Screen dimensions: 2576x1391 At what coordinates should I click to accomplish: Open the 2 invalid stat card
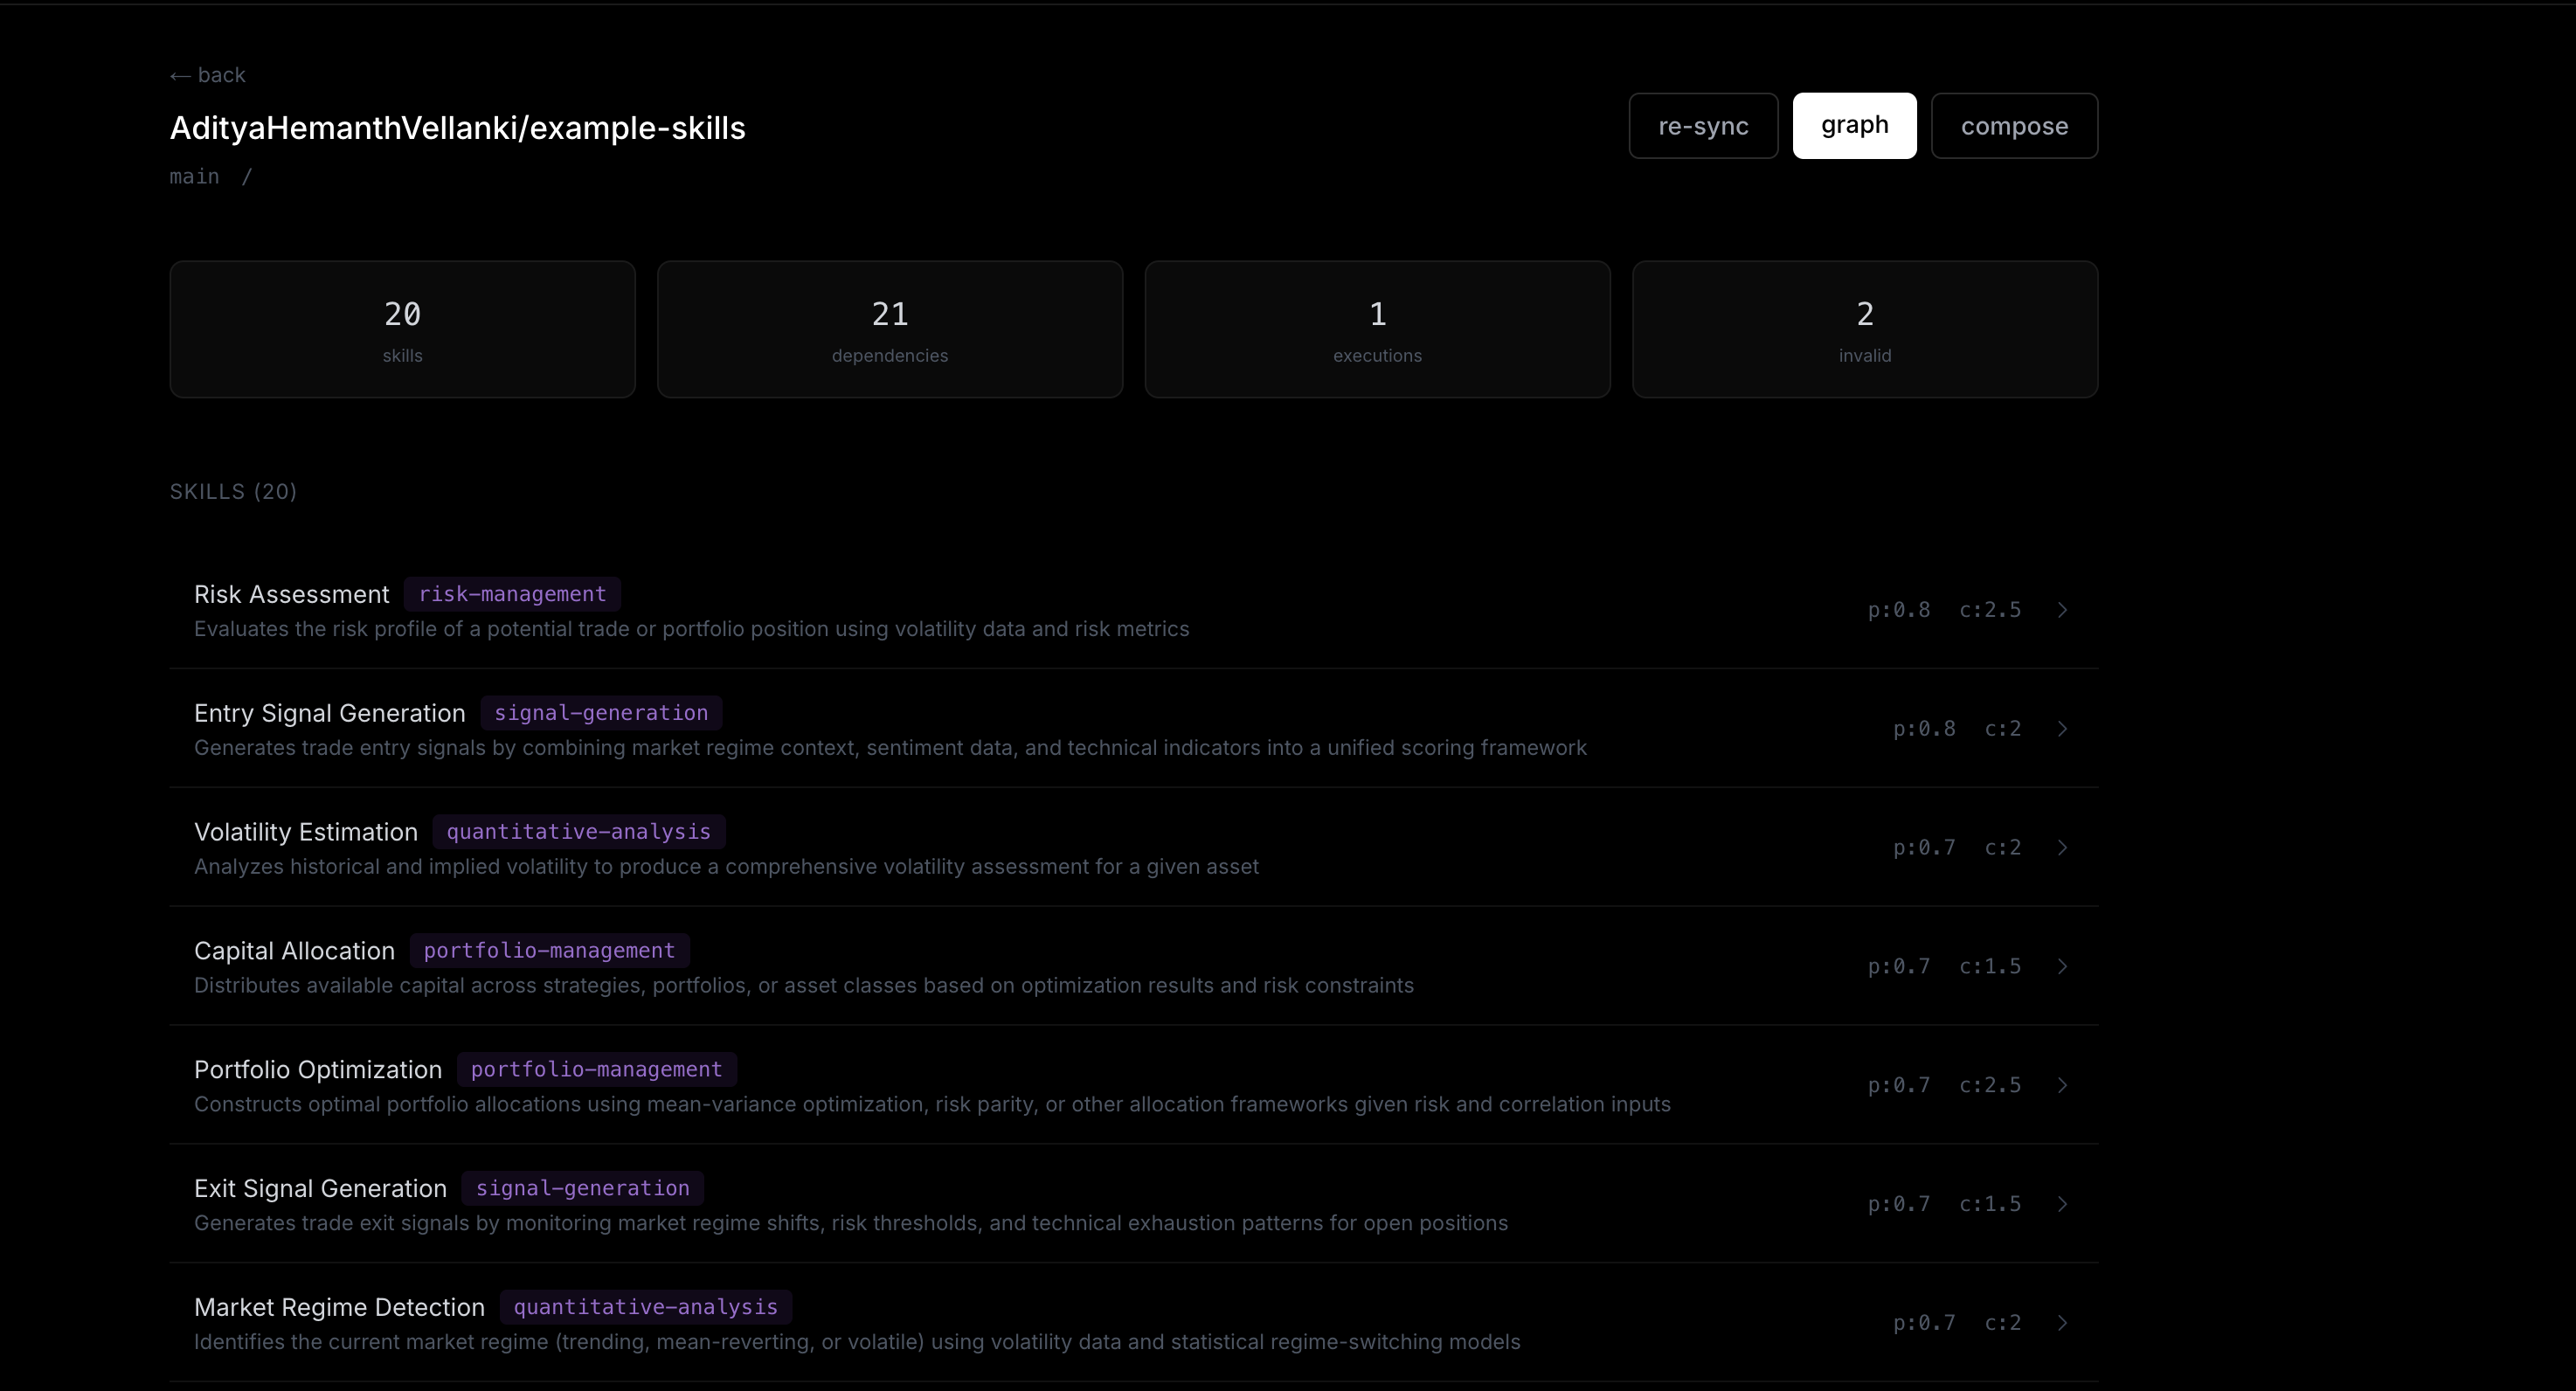point(1864,330)
